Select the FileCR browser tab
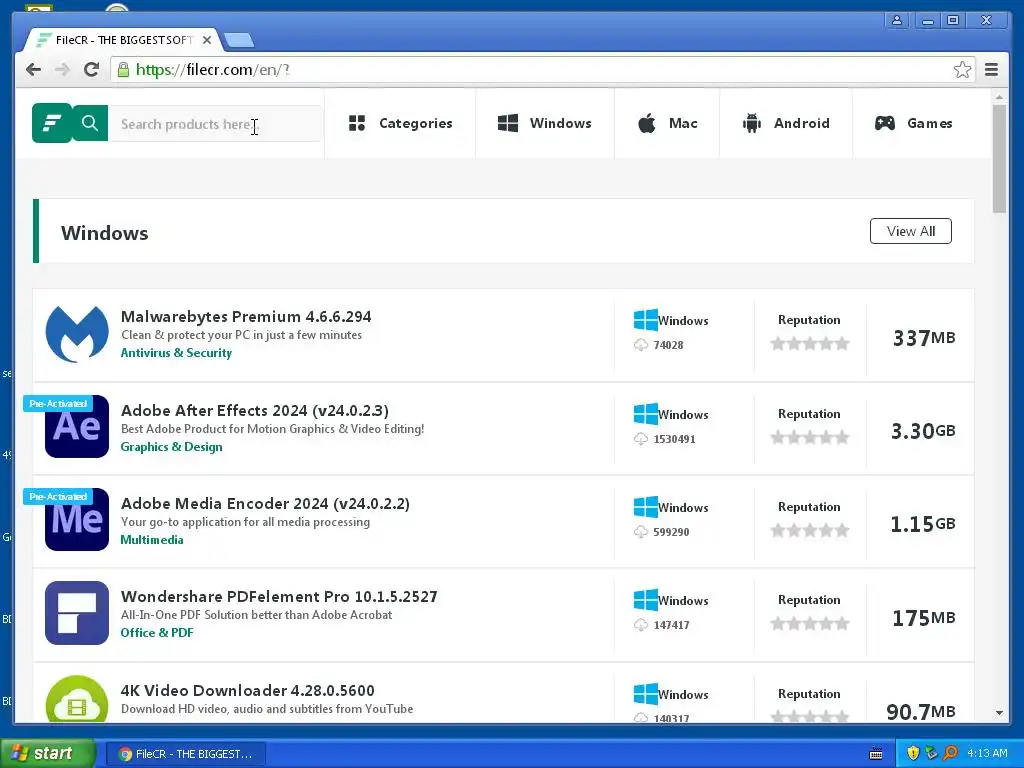 point(123,40)
